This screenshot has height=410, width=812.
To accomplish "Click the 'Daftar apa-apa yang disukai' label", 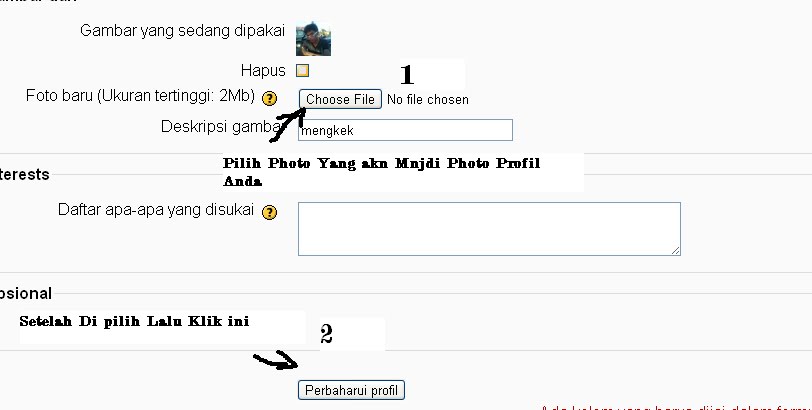I will click(x=156, y=210).
